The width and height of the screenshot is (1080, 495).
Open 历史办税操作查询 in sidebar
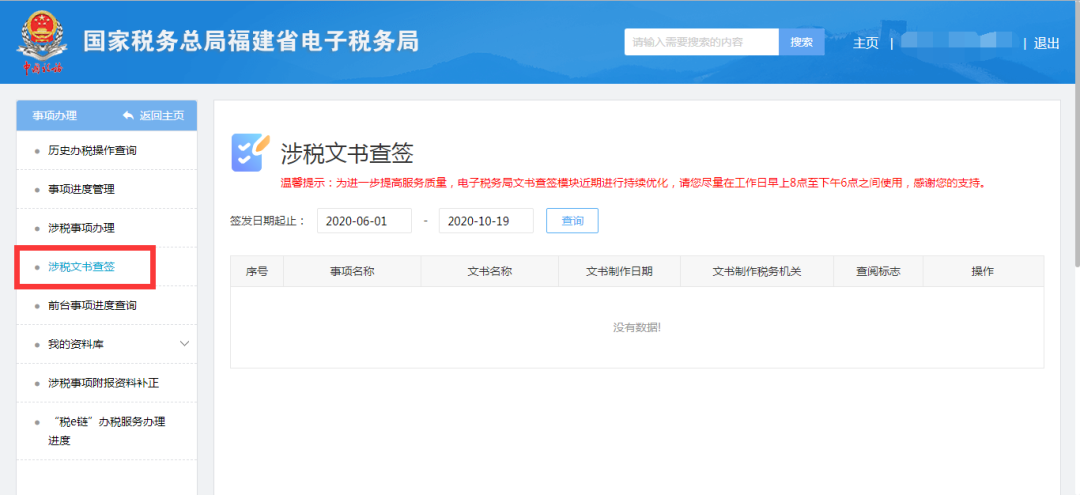pyautogui.click(x=92, y=150)
